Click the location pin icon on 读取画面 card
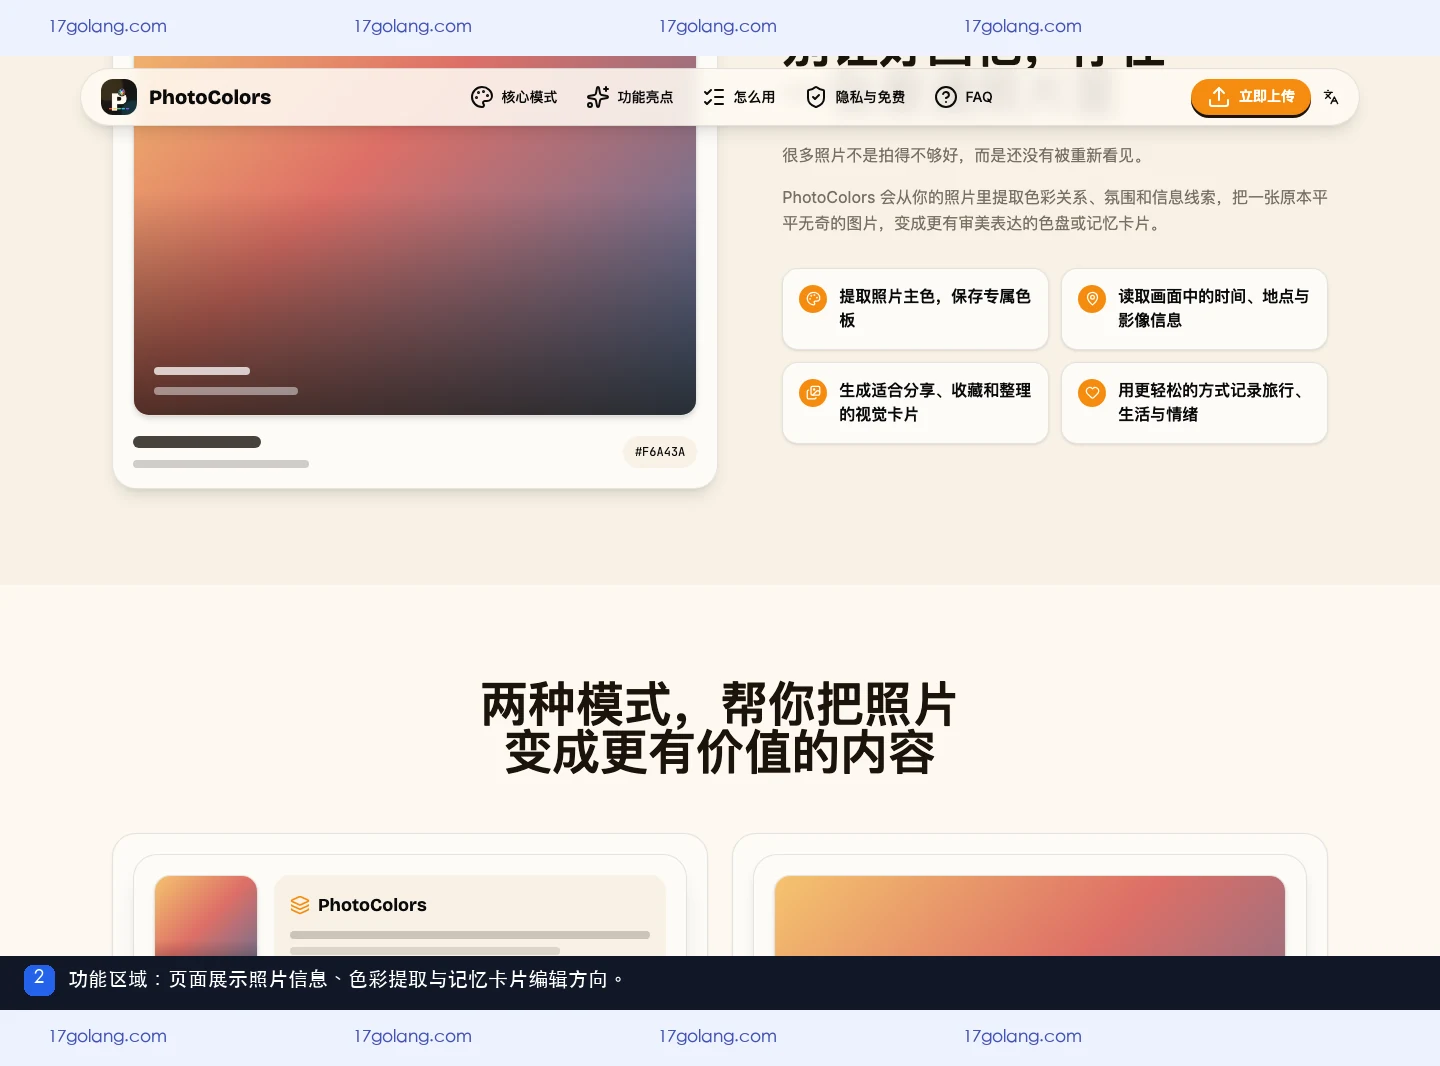 (1092, 298)
